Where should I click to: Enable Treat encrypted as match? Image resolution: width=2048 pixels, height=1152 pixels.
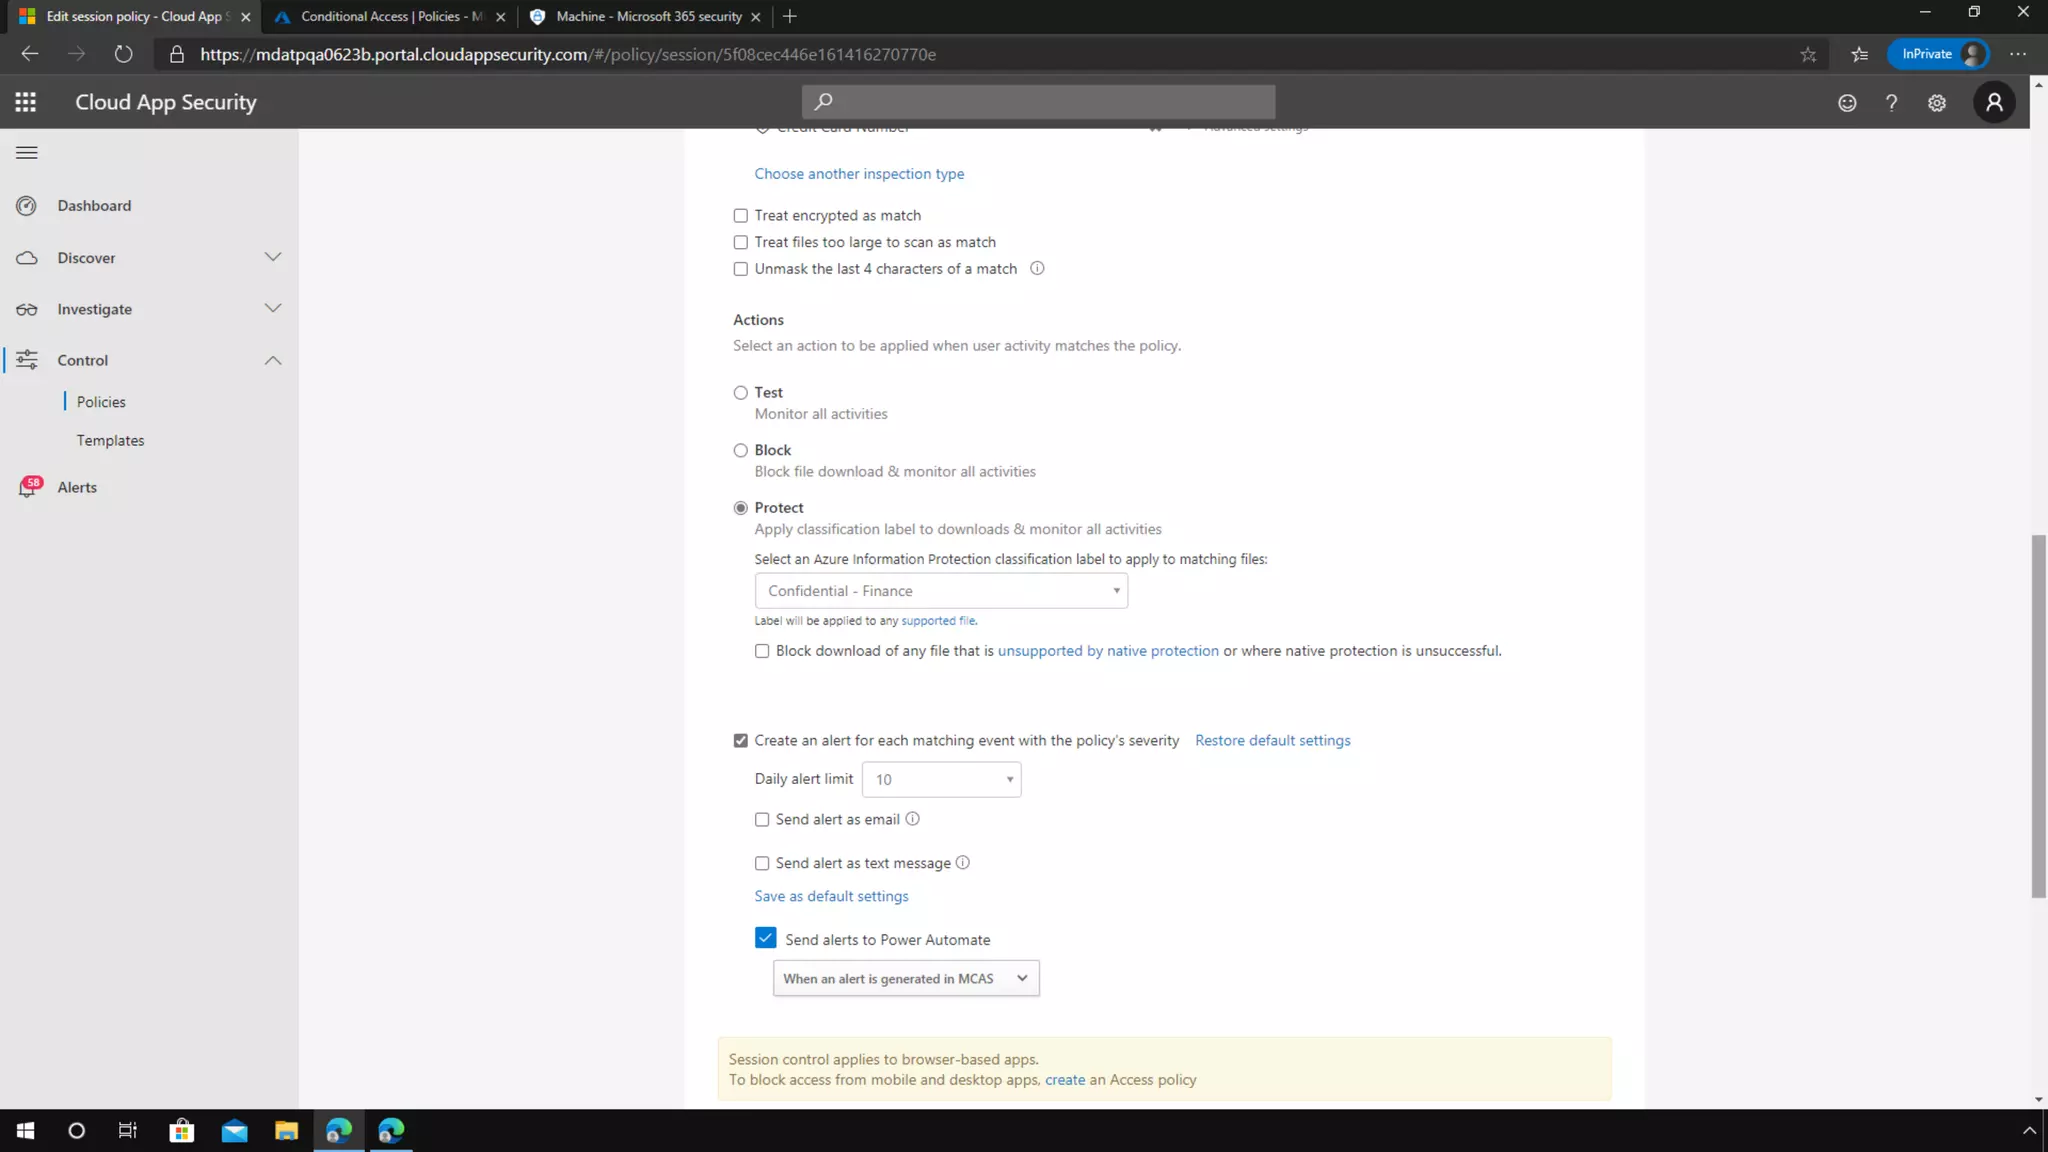[741, 216]
